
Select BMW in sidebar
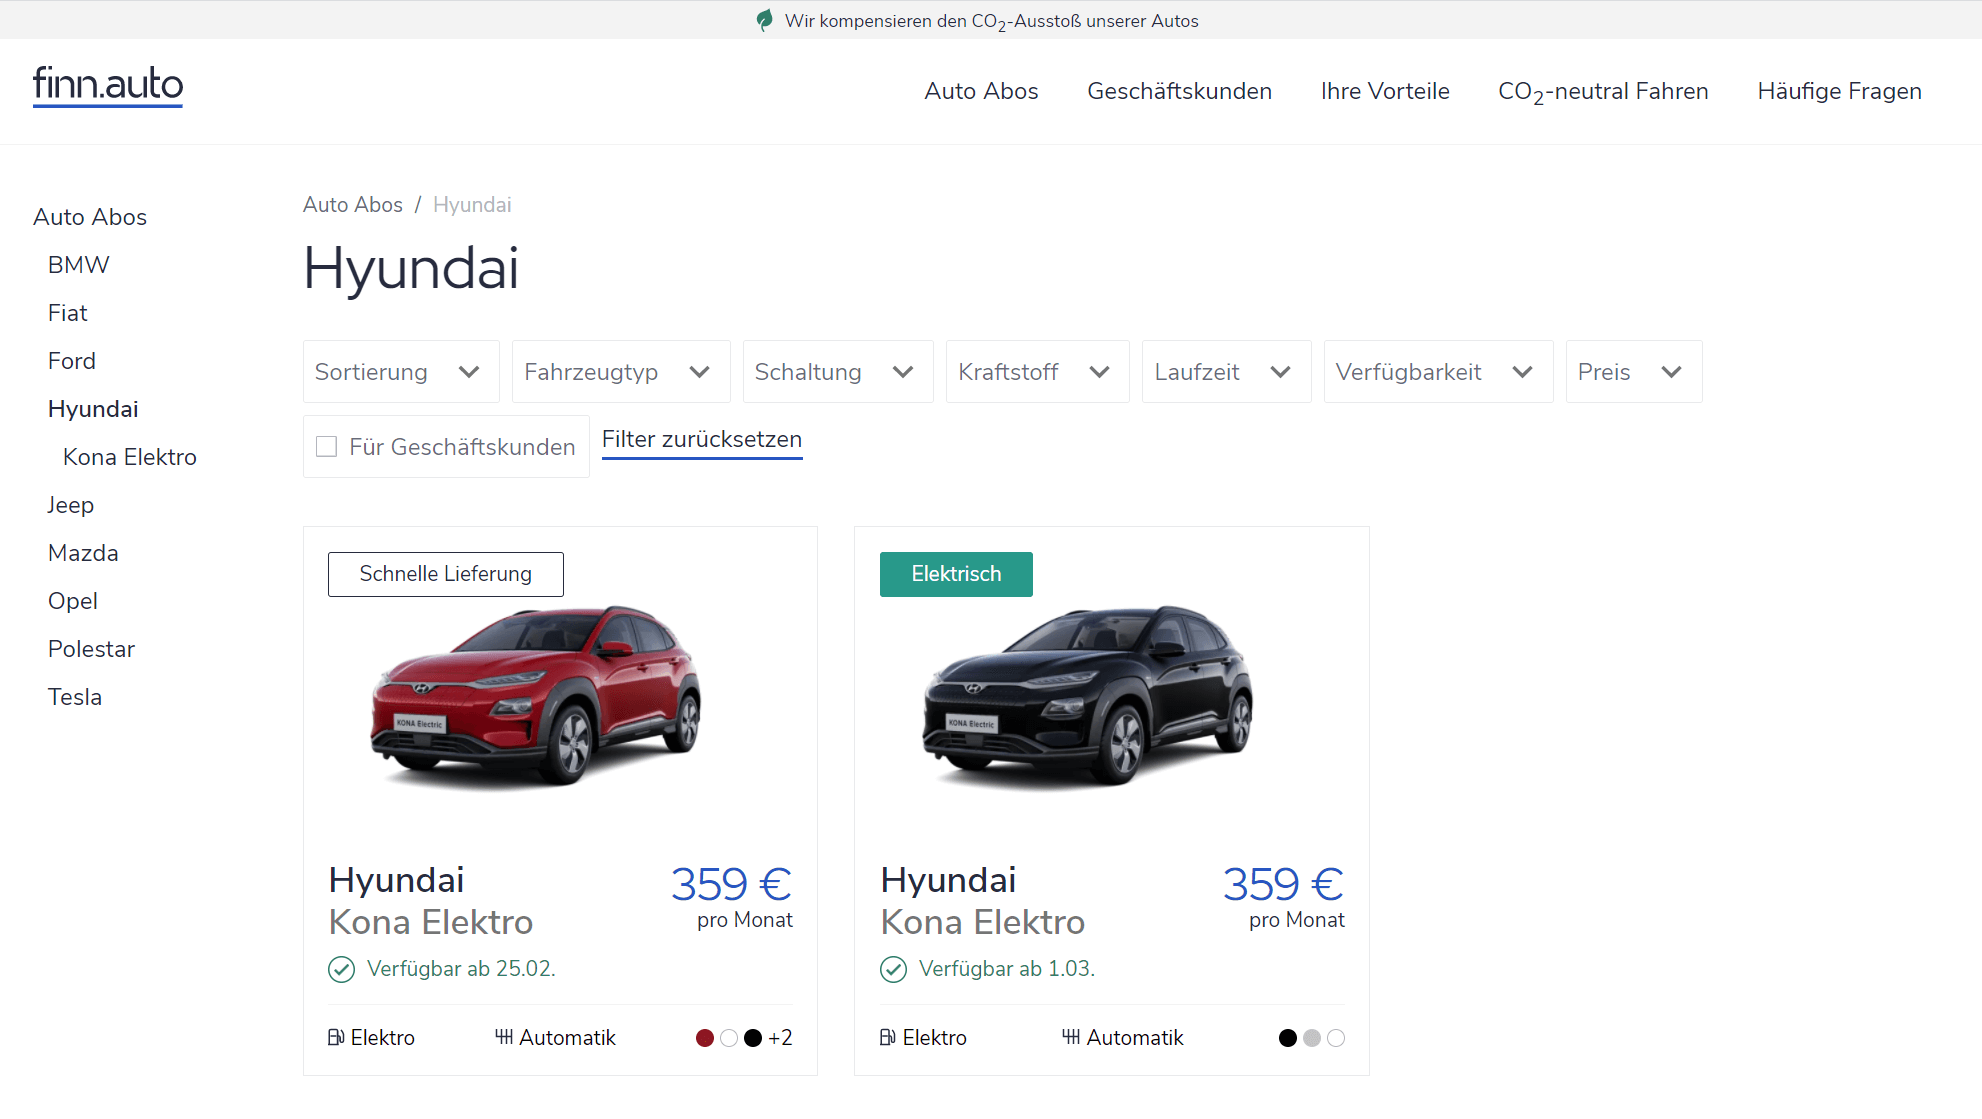click(x=79, y=265)
